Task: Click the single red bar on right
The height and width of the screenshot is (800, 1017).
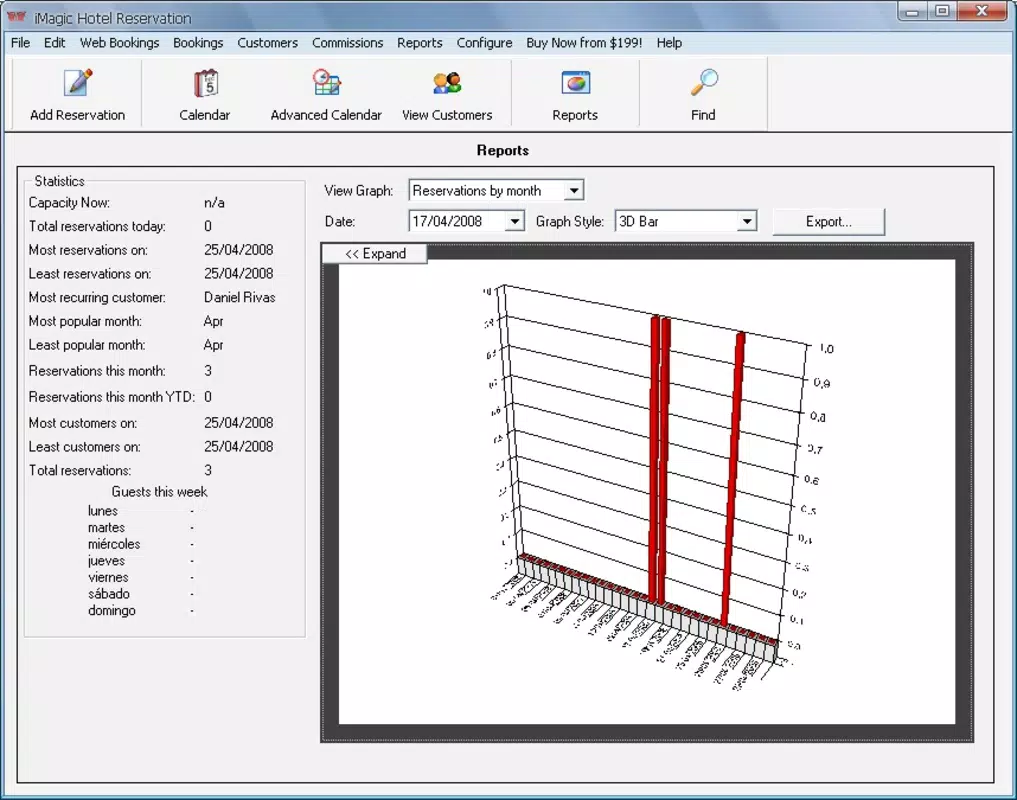Action: pos(733,479)
